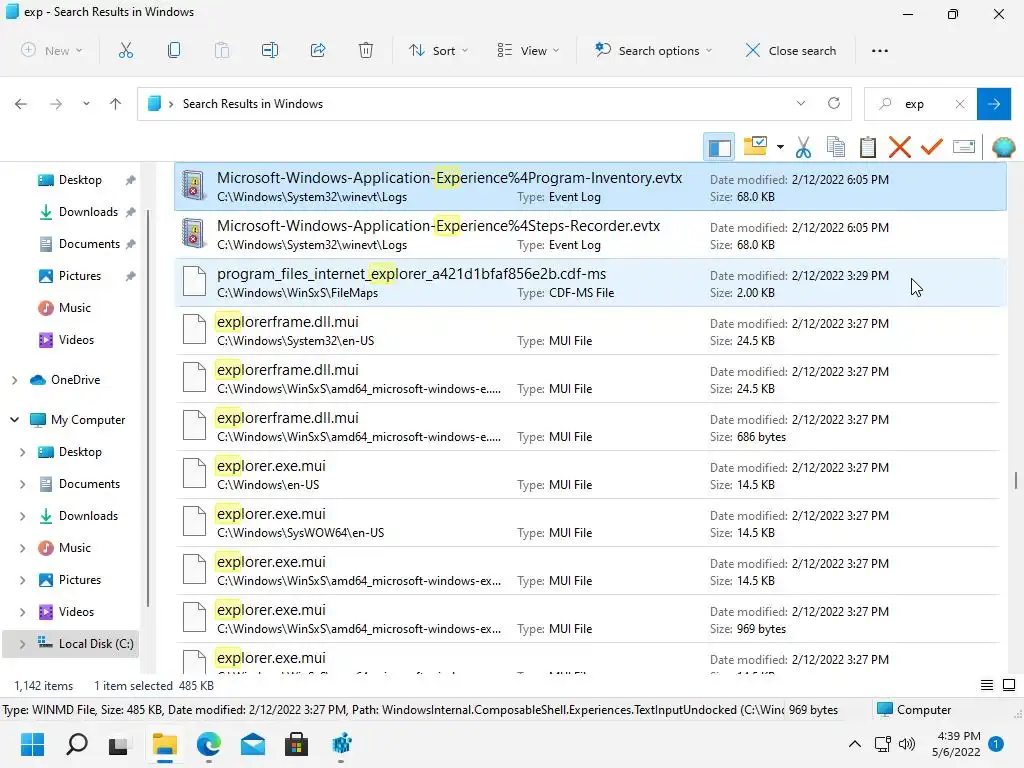Open the Sort menu
The image size is (1024, 768).
[438, 50]
